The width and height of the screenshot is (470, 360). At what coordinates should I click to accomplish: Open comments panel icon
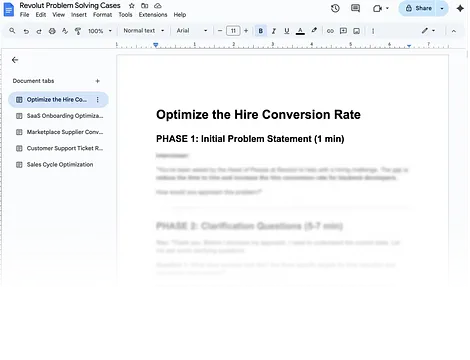click(355, 8)
